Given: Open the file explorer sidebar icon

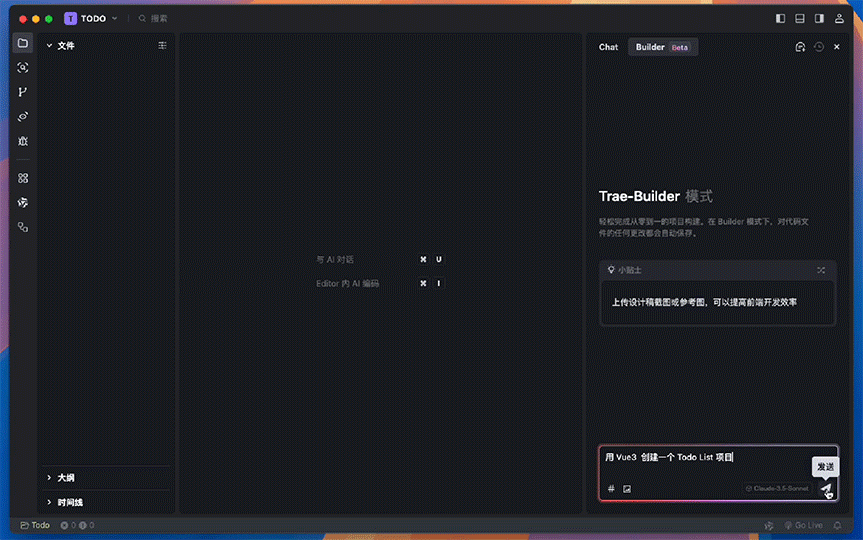Looking at the screenshot, I should (23, 43).
